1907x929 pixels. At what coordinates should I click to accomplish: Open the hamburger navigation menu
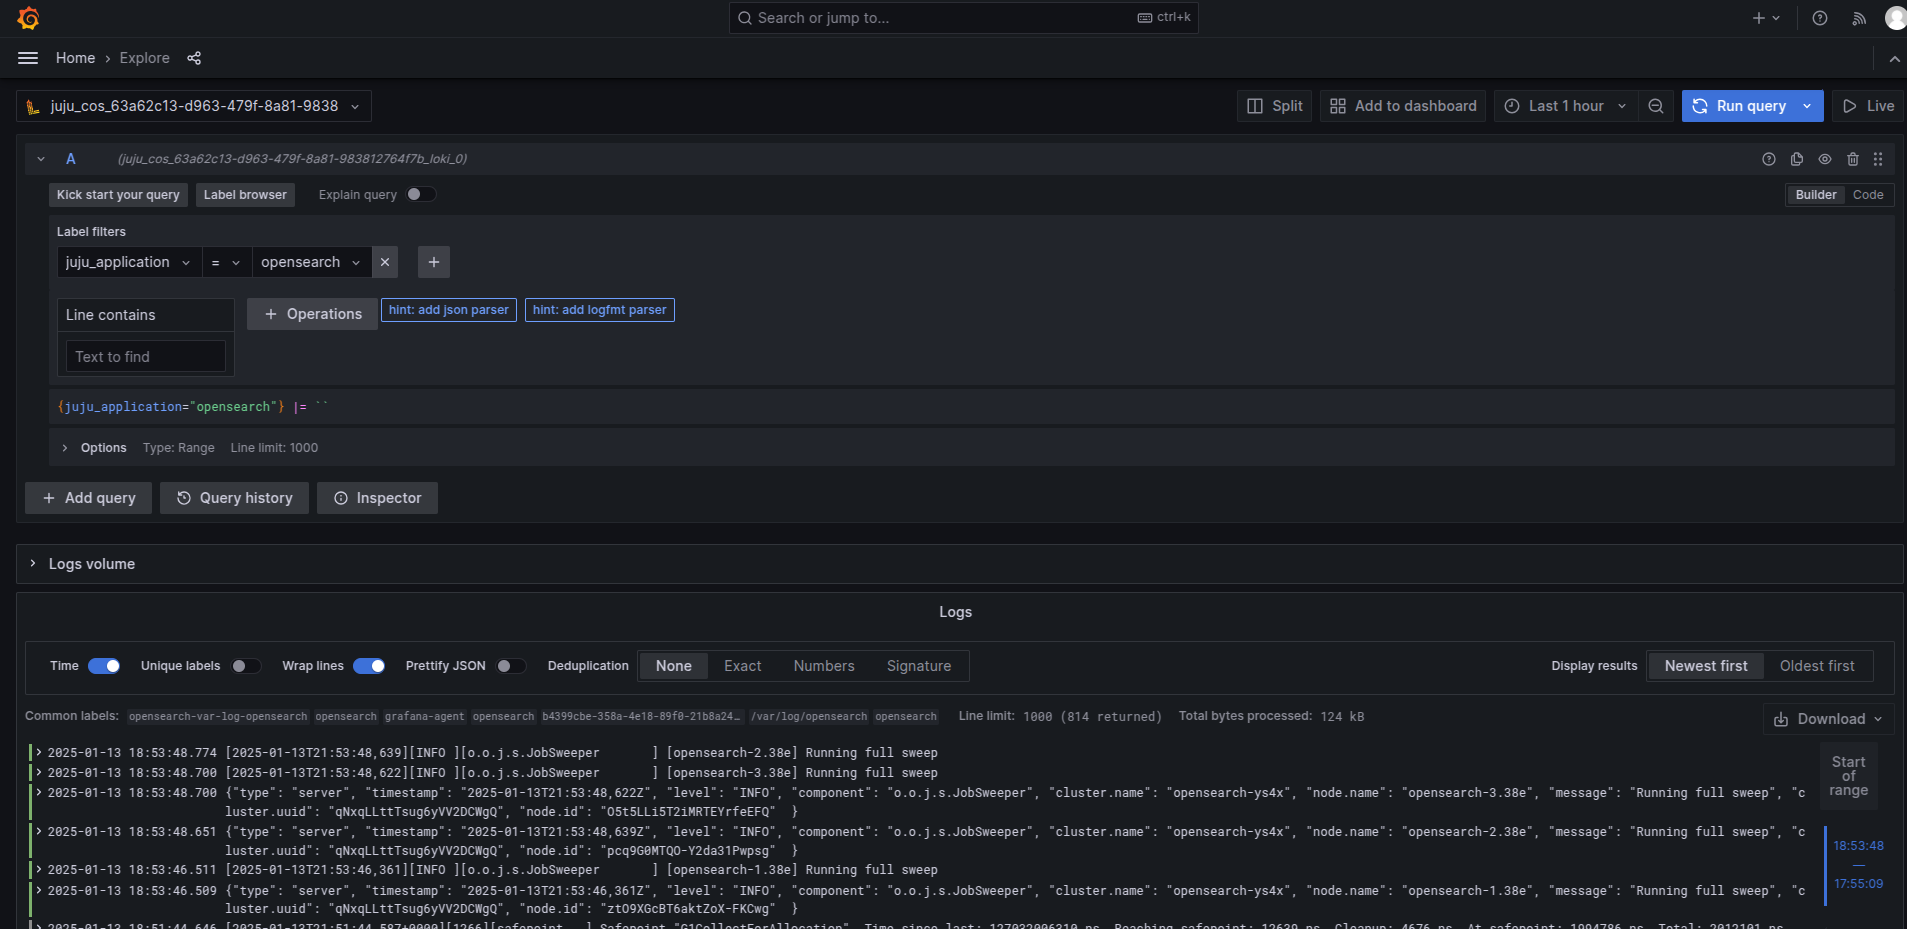point(28,58)
